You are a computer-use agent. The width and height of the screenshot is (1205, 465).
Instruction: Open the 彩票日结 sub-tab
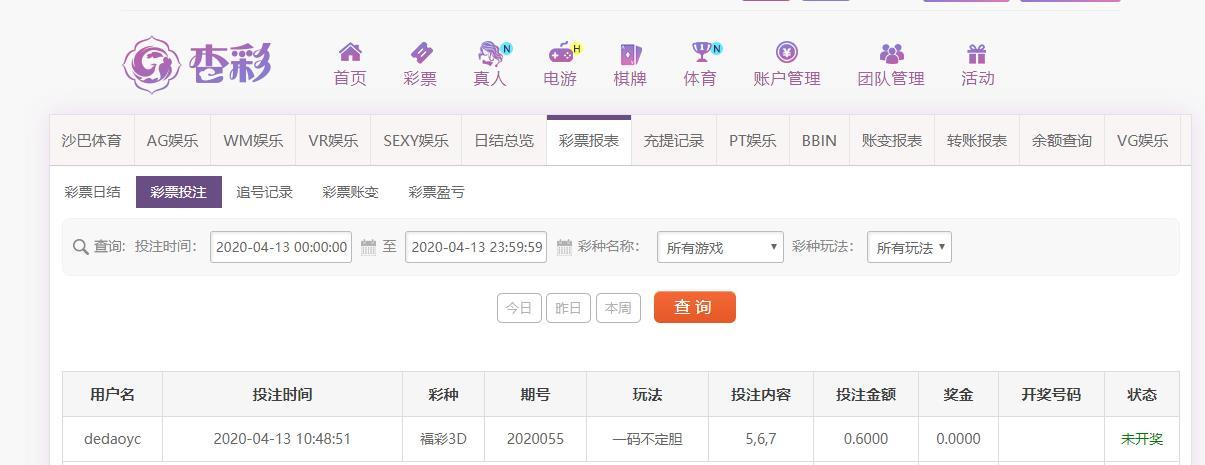point(92,192)
